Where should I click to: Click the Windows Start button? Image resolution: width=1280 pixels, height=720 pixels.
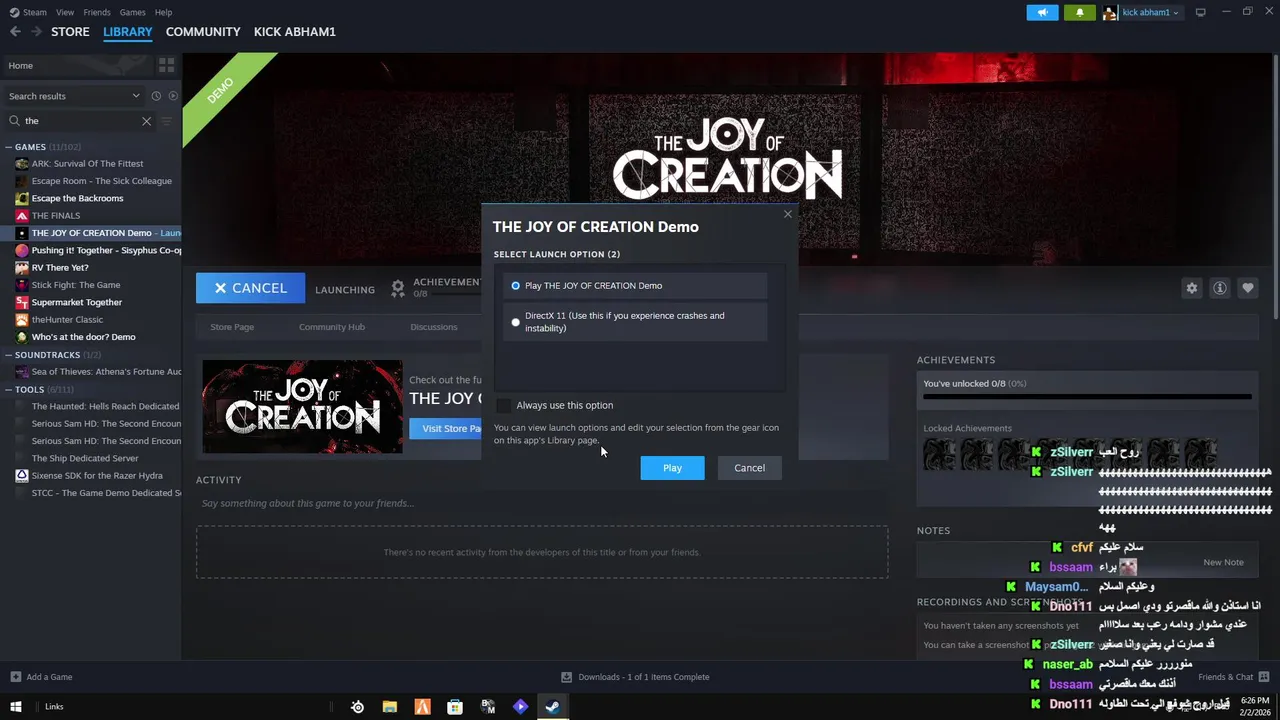coord(15,706)
